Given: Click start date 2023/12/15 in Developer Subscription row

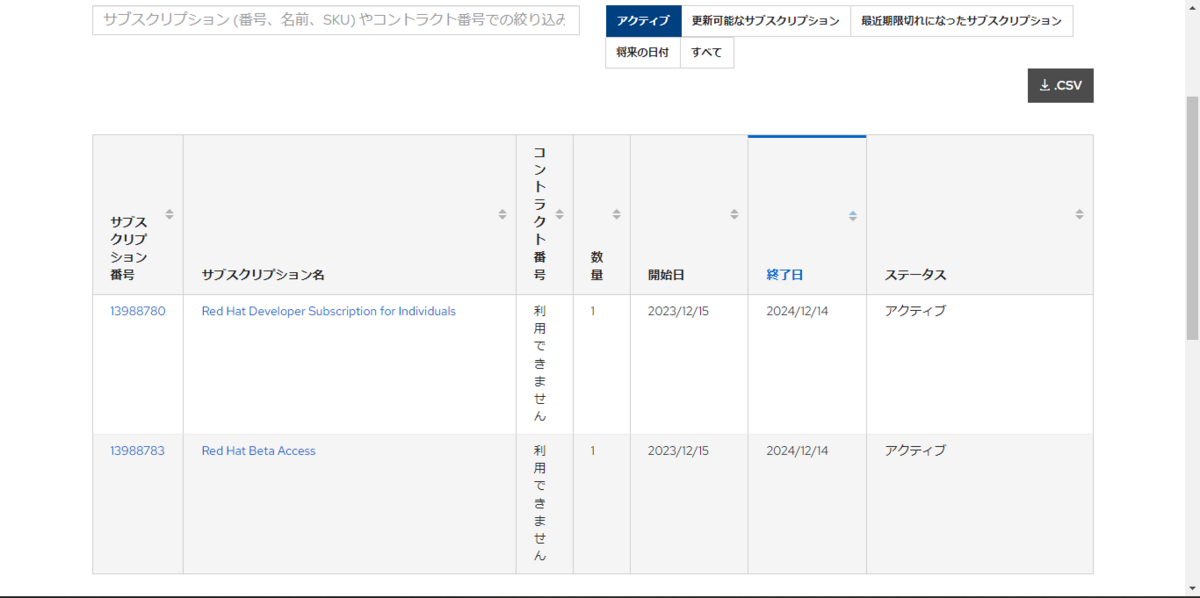Looking at the screenshot, I should pos(678,311).
